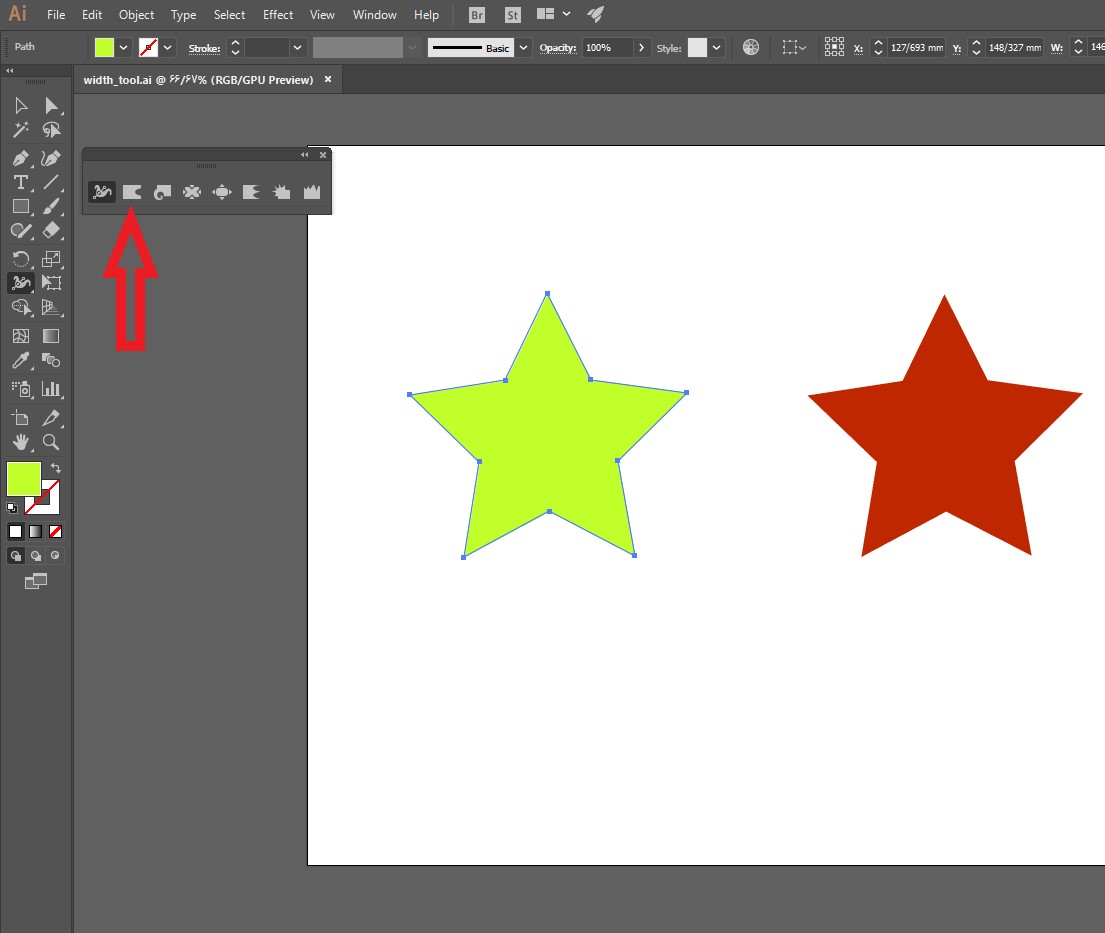Screen dimensions: 1105x933
Task: Select the Crystallize tool icon
Action: pyautogui.click(x=282, y=192)
